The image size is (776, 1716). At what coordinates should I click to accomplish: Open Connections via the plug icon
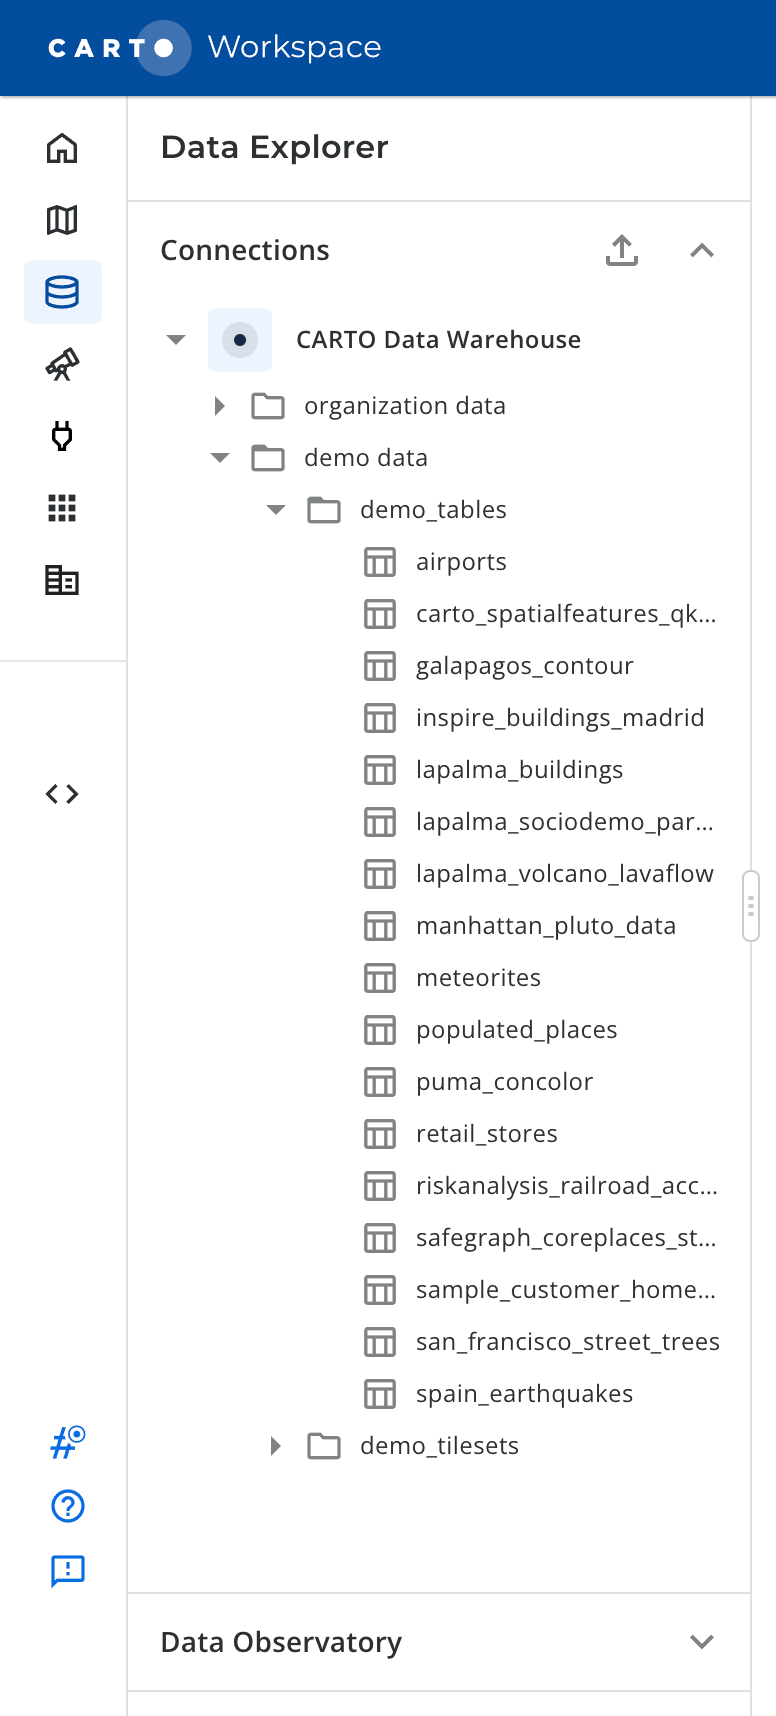[x=62, y=436]
